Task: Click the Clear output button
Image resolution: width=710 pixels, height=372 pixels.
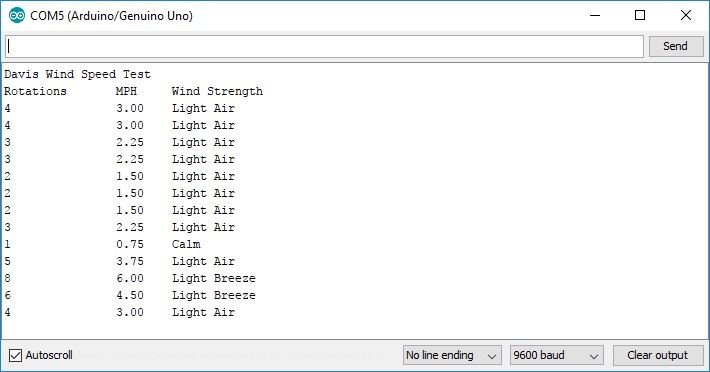Action: tap(657, 355)
